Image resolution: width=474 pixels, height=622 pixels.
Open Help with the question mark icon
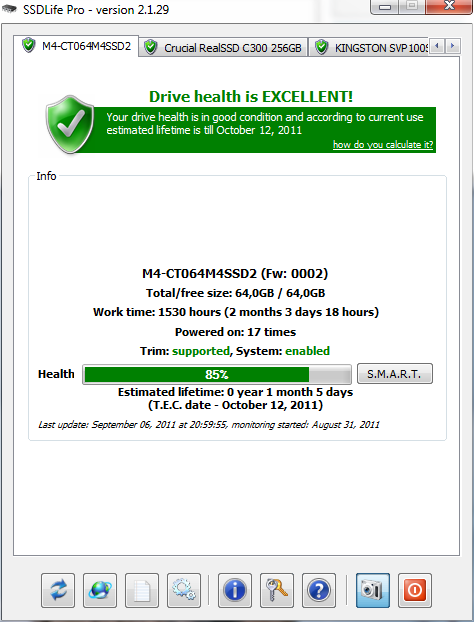[x=319, y=590]
